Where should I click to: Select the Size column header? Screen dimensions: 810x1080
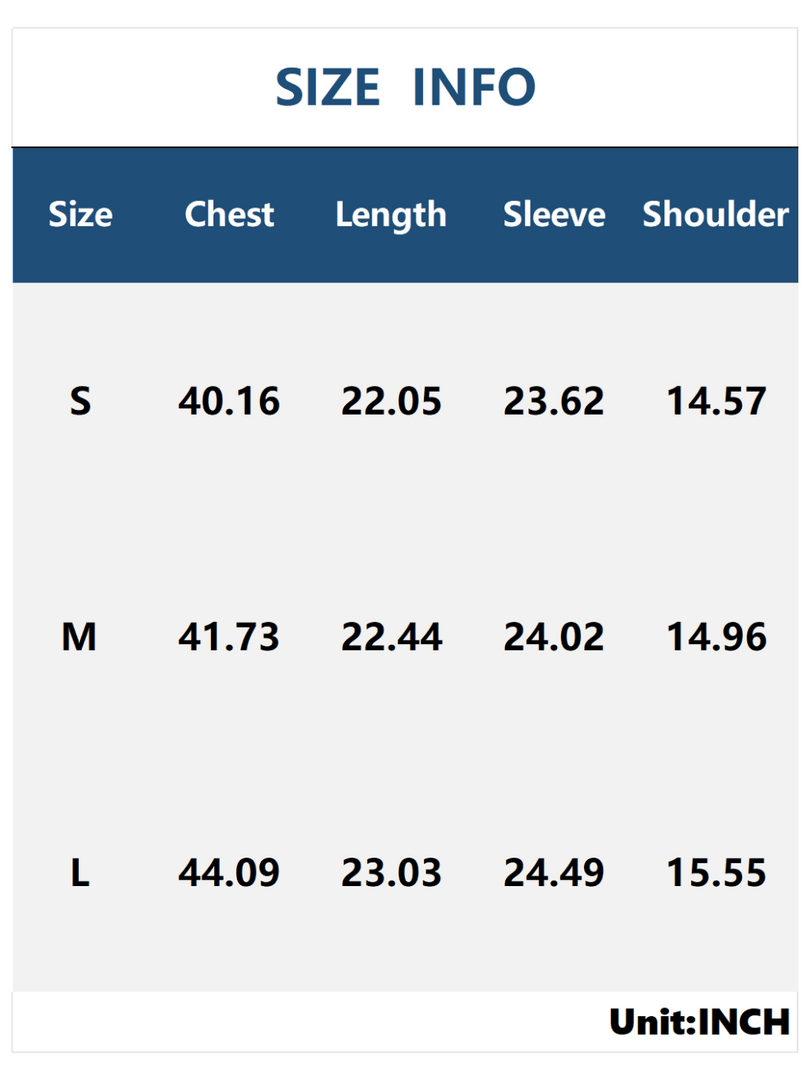81,214
